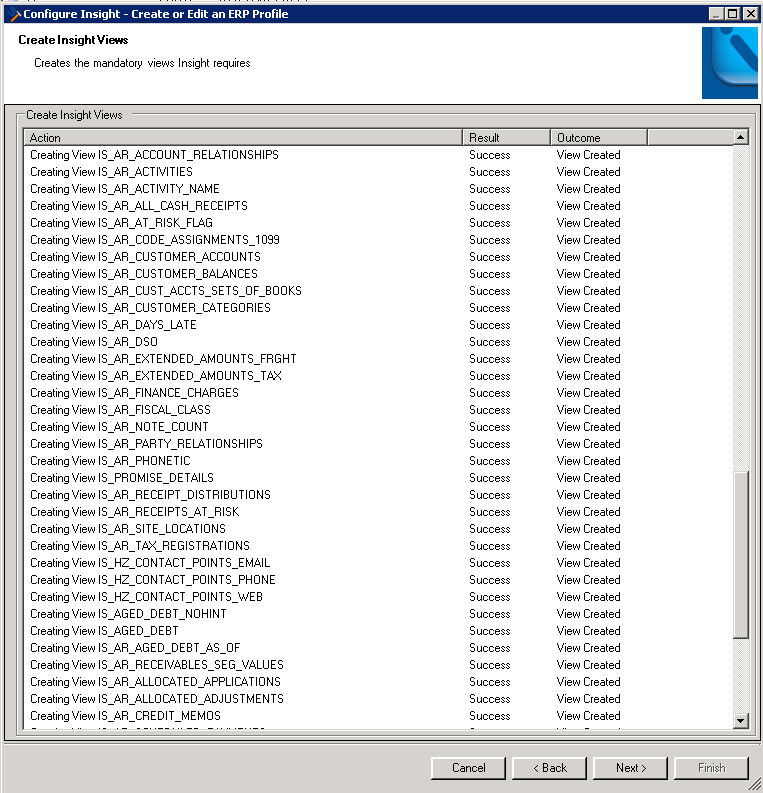Maximize the Configure Insight dialog
The height and width of the screenshot is (793, 763).
click(733, 13)
